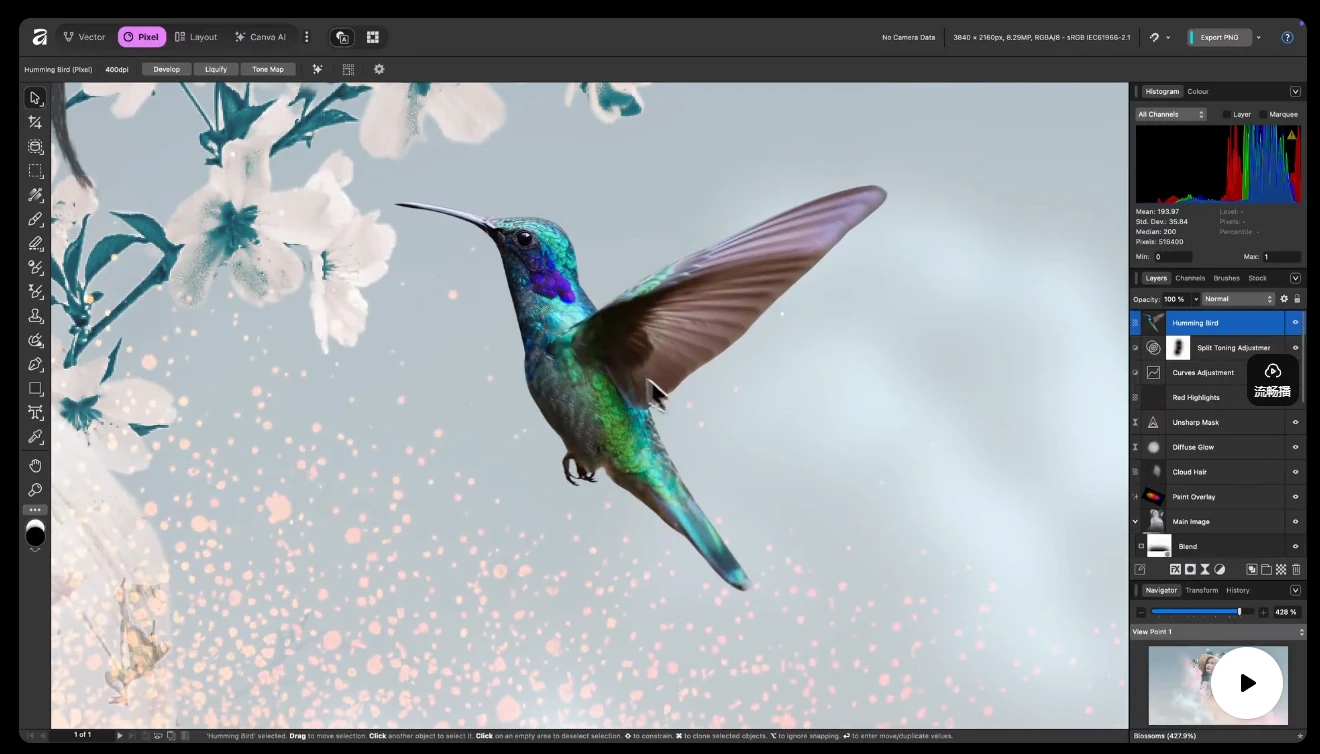This screenshot has height=754, width=1320.
Task: Switch to the Colour tab
Action: pyautogui.click(x=1198, y=91)
